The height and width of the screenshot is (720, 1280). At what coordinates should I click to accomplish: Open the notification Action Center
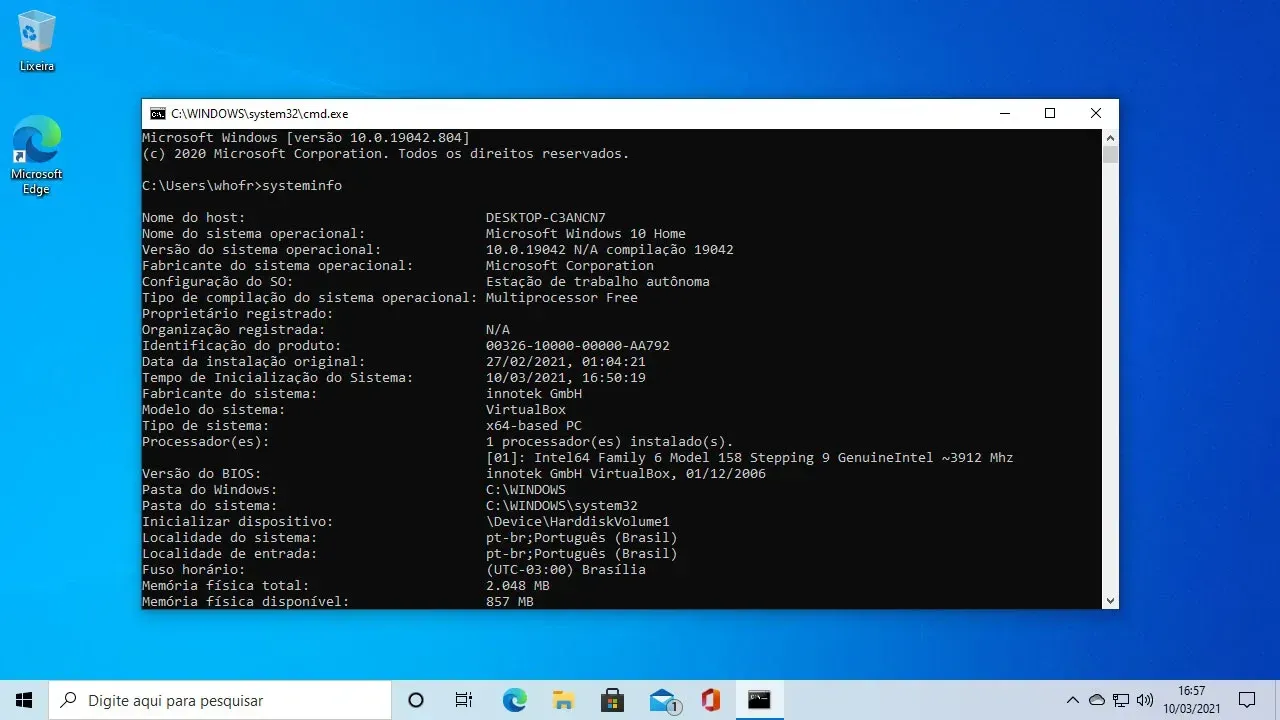(1247, 700)
